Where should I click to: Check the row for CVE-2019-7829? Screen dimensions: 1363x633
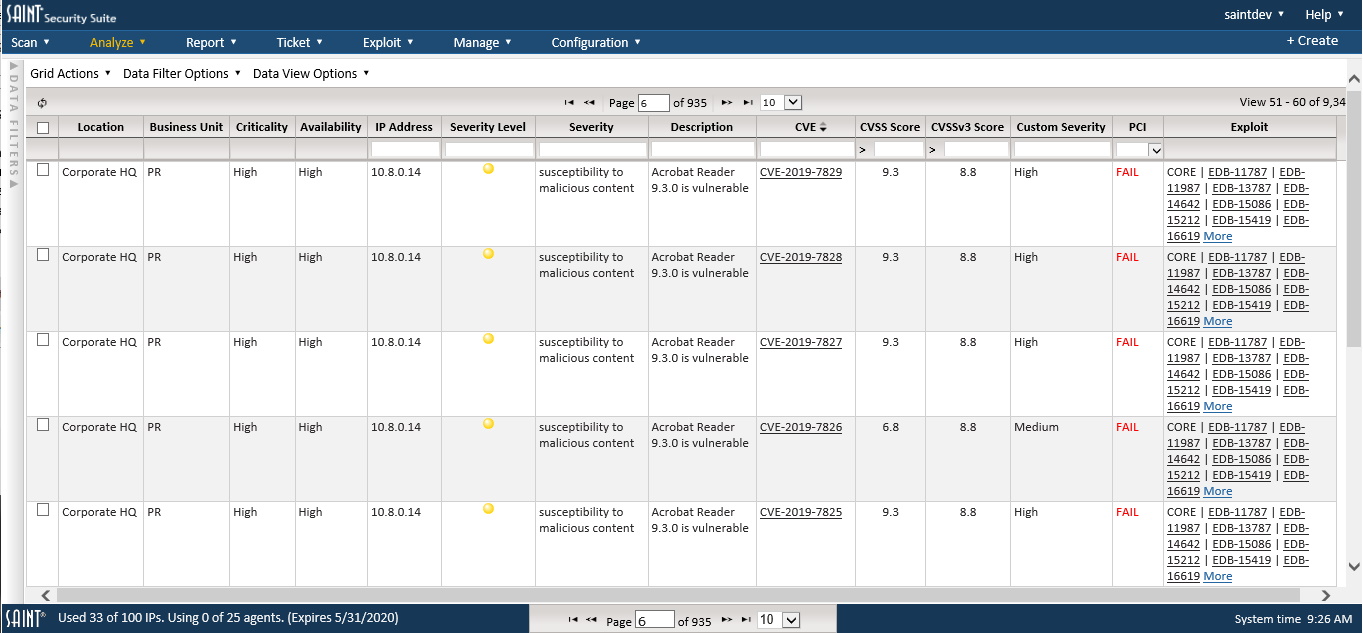tap(43, 170)
